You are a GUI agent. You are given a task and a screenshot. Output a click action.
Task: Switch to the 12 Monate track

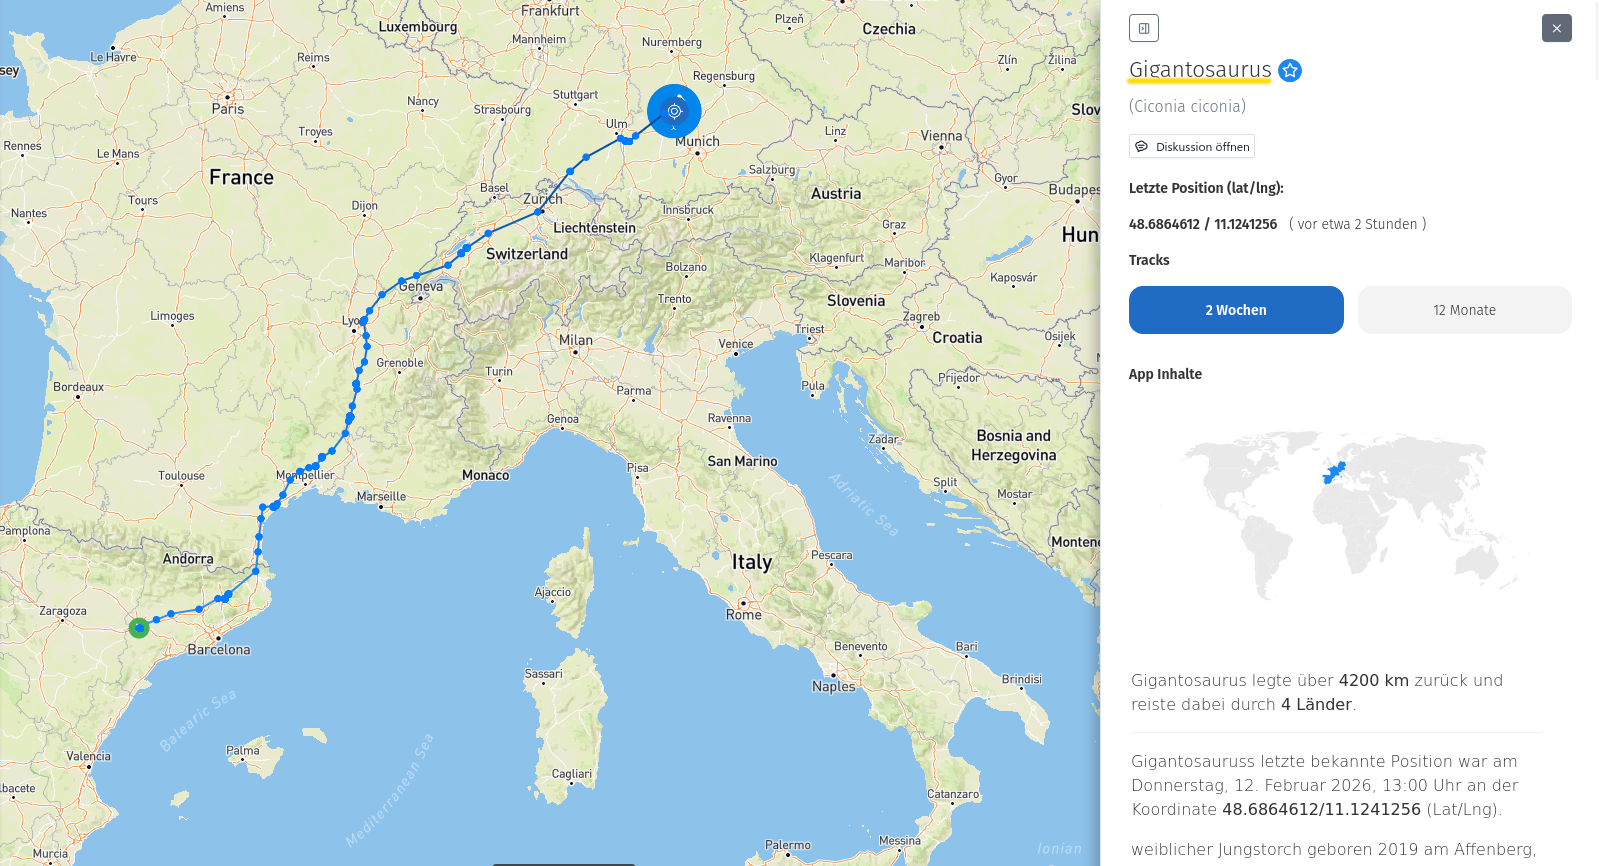(1464, 310)
